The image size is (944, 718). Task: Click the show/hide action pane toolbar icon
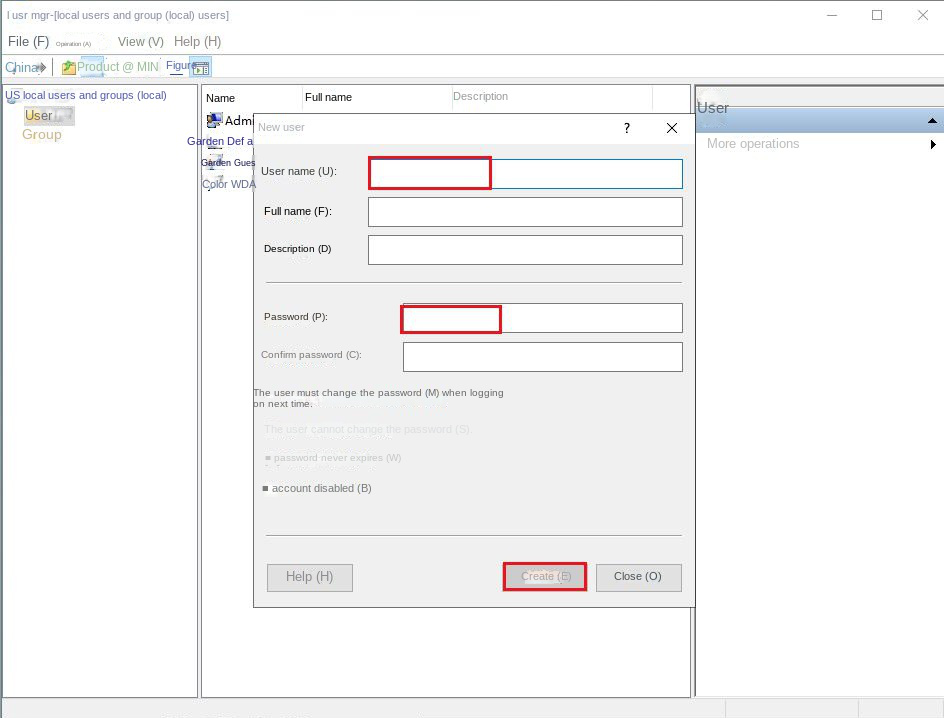coord(201,68)
